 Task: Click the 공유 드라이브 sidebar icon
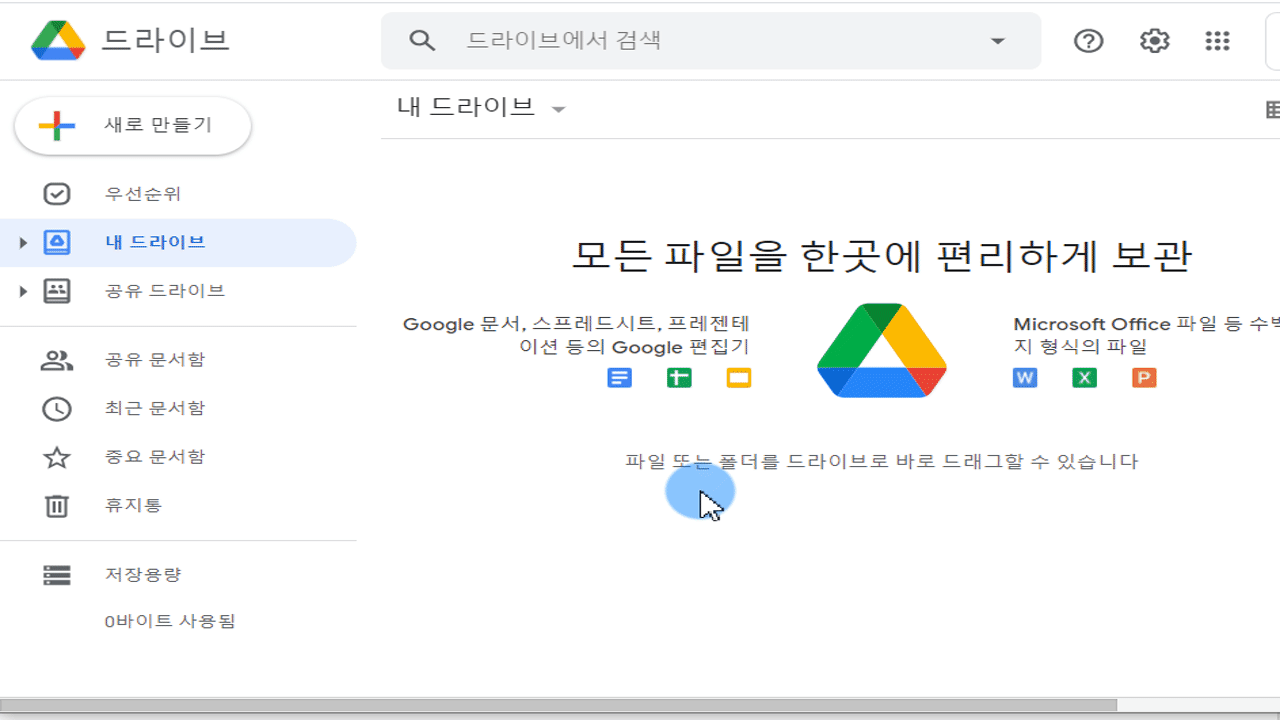(x=57, y=291)
